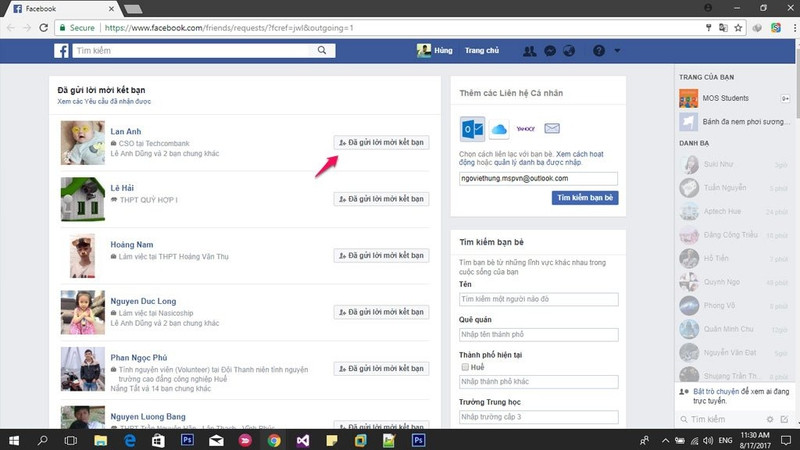Click the translate page icon in address bar

pos(723,28)
